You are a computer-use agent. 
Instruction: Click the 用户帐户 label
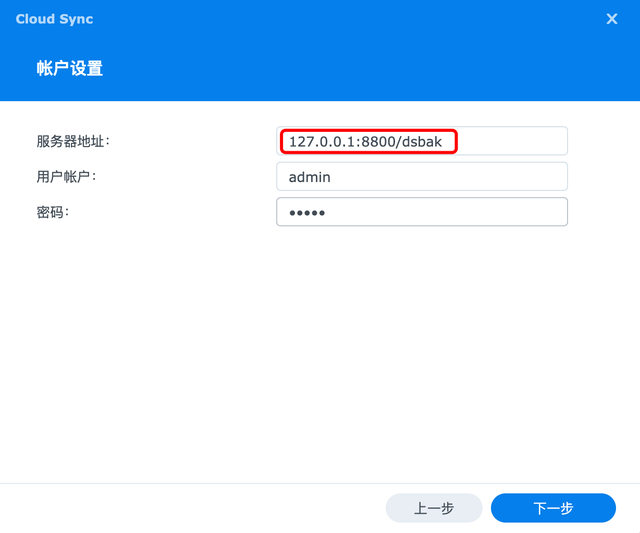67,177
